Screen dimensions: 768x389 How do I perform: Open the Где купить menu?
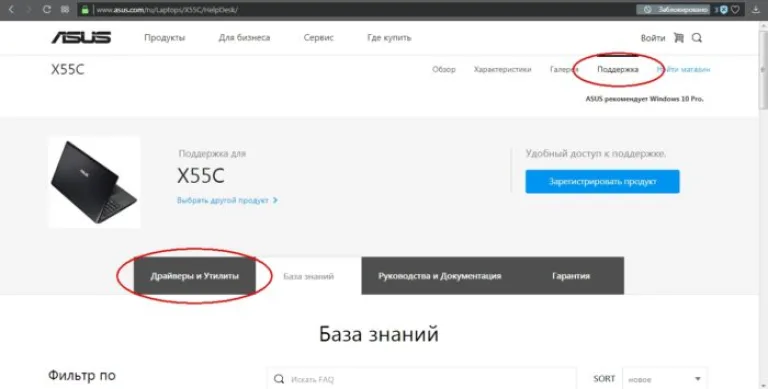[x=389, y=38]
